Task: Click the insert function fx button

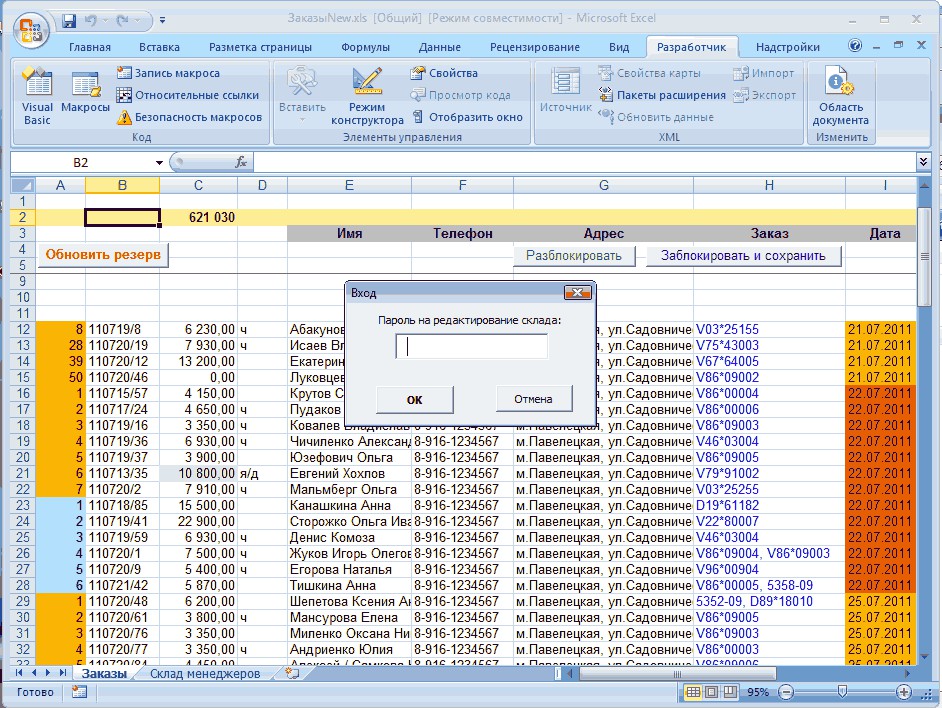Action: click(x=241, y=162)
